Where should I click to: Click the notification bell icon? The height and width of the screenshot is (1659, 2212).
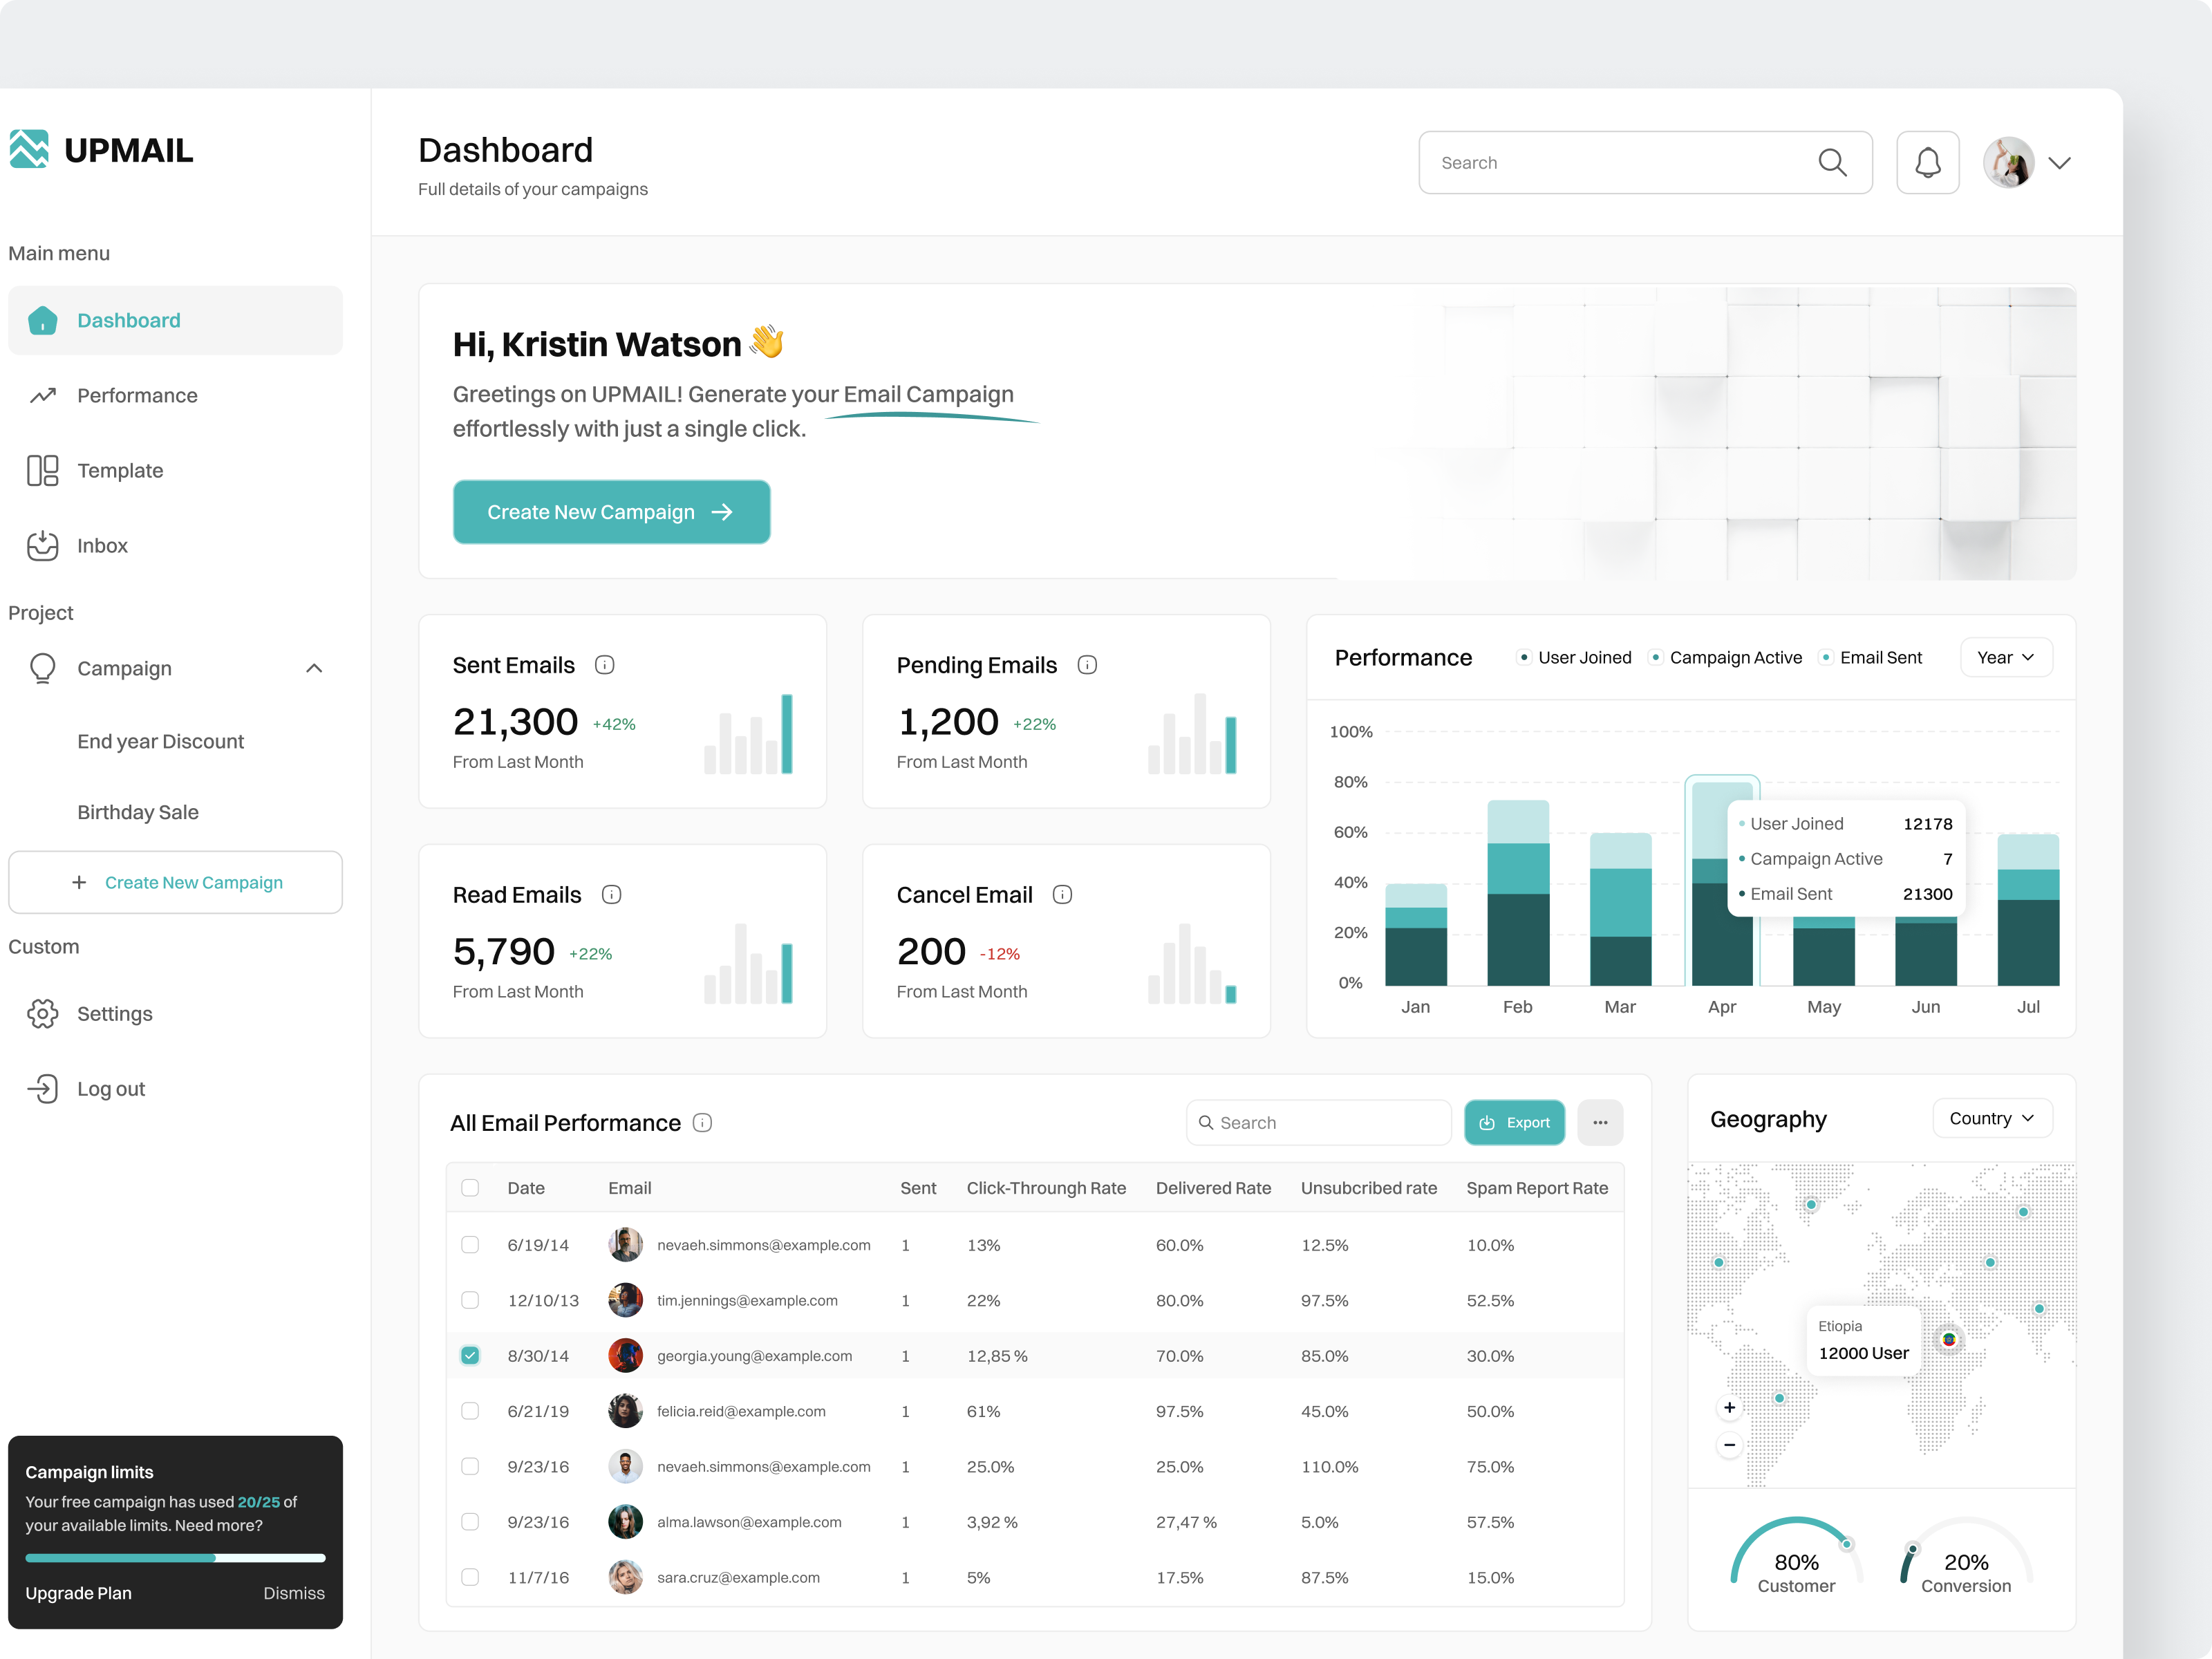pos(1928,162)
